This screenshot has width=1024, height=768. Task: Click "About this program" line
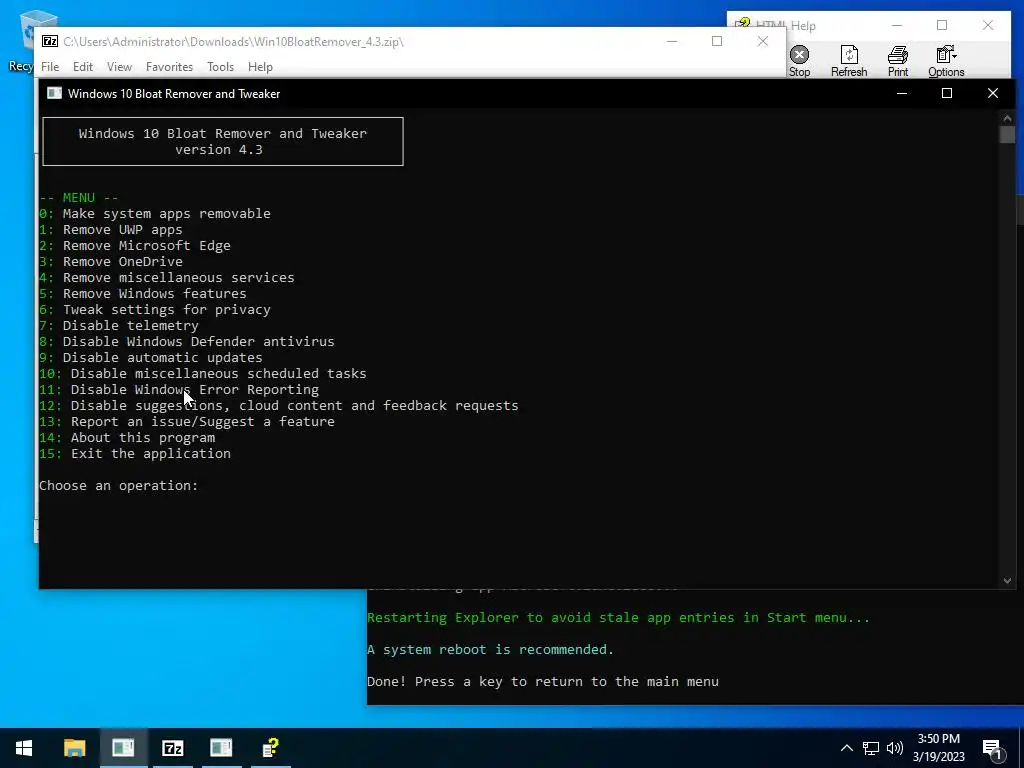coord(127,438)
